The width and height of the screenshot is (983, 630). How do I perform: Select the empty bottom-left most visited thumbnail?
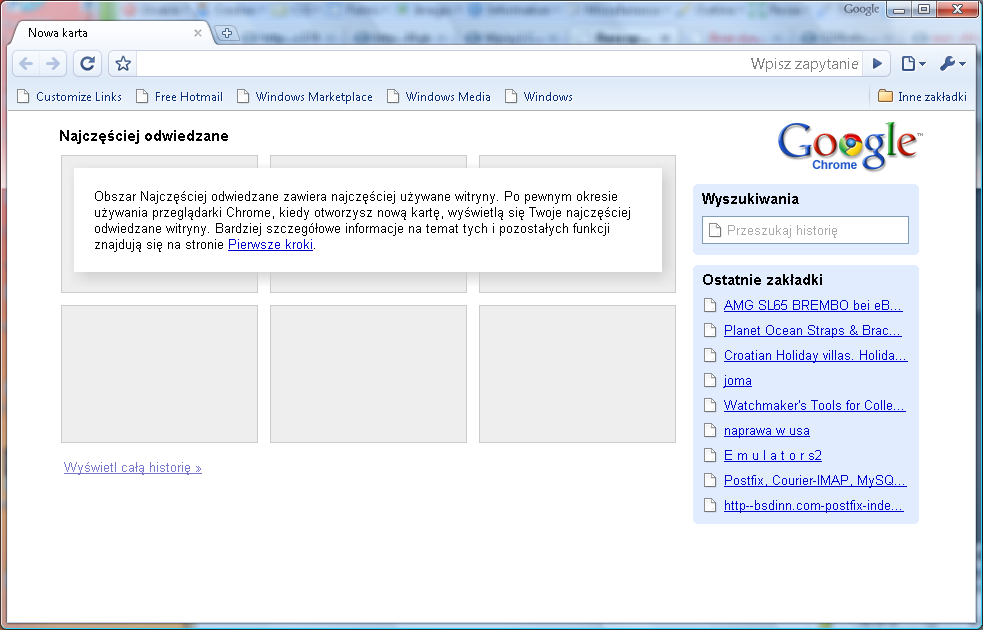click(x=159, y=374)
